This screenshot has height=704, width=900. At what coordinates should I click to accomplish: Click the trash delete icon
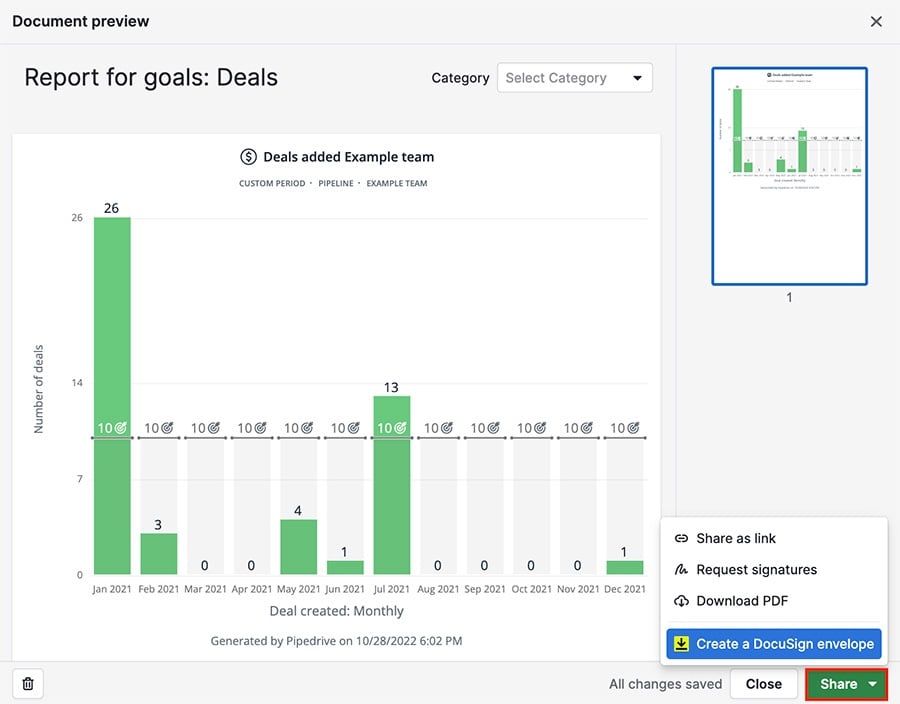[27, 684]
